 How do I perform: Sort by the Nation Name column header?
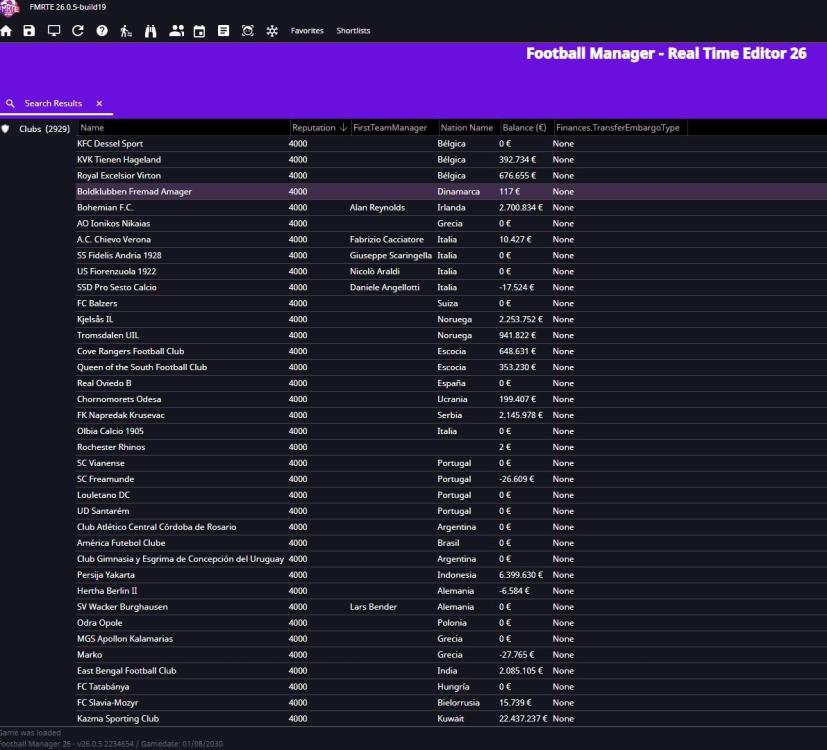(467, 128)
